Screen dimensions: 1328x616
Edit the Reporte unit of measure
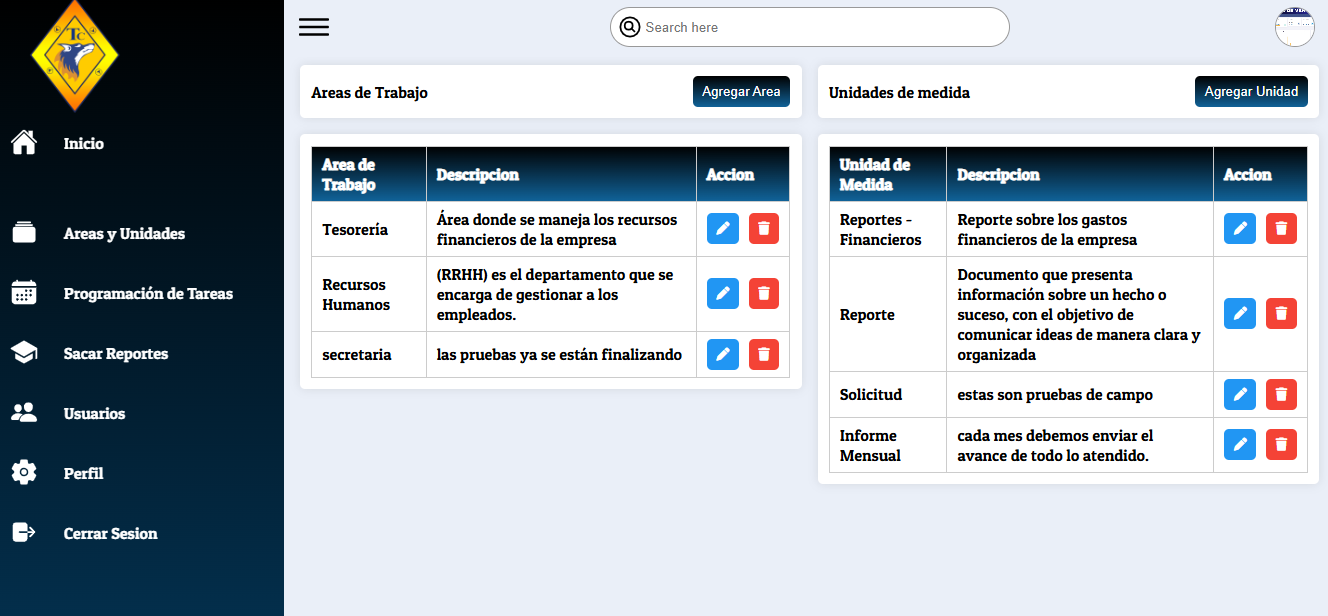[1240, 314]
